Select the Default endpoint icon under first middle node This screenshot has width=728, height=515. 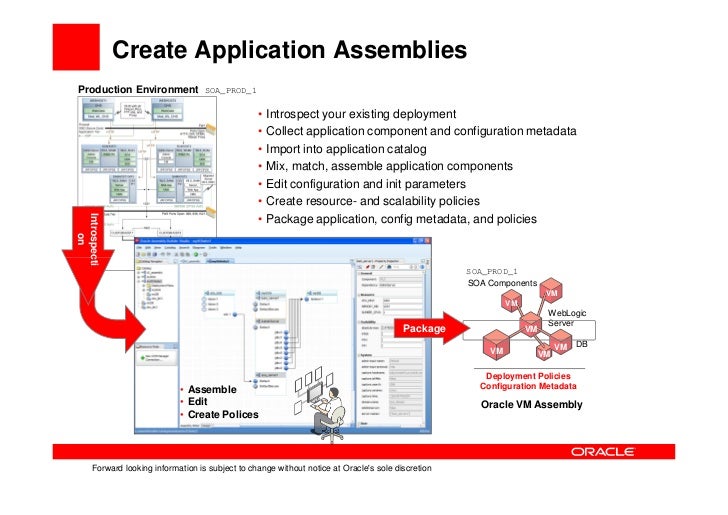pyautogui.click(x=255, y=304)
